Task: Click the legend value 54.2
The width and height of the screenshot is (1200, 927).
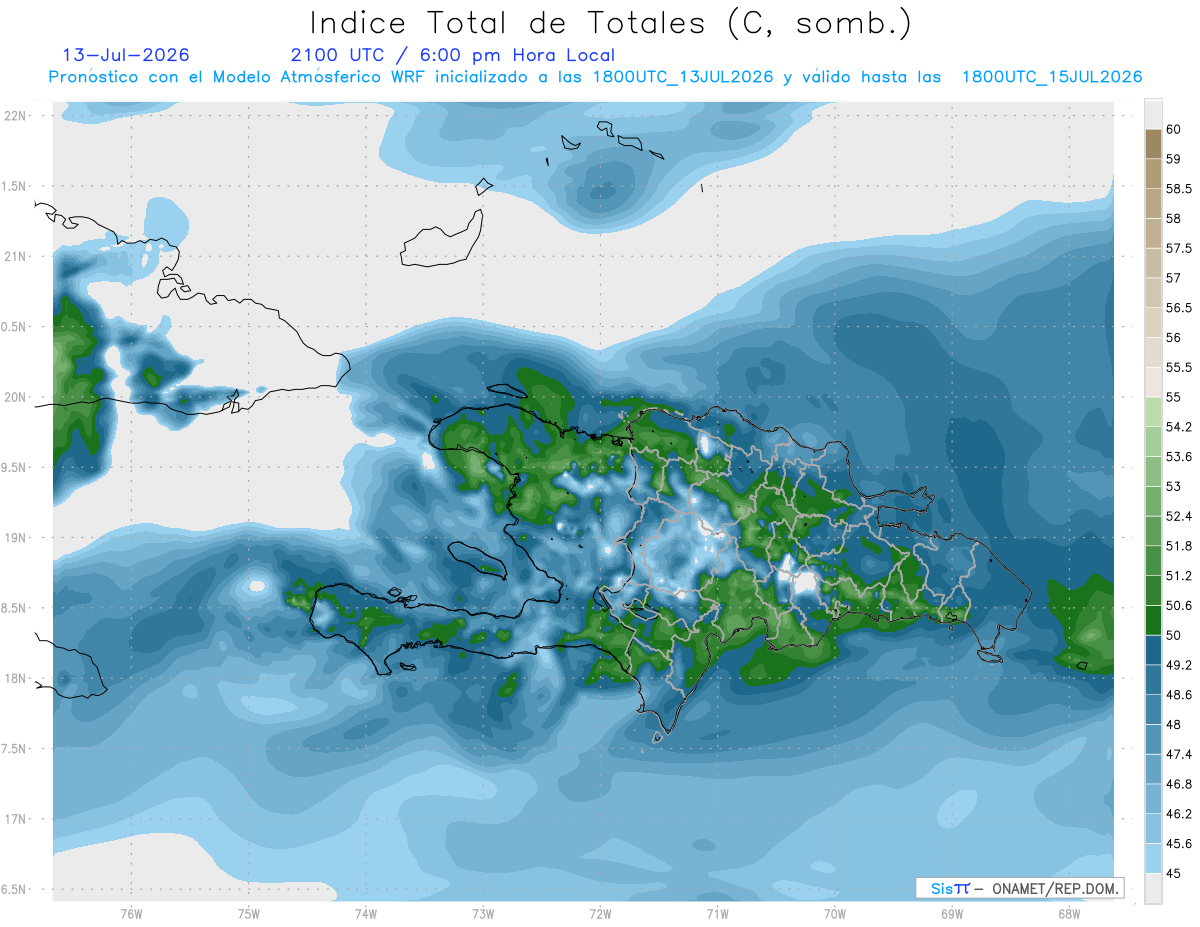Action: click(1178, 427)
